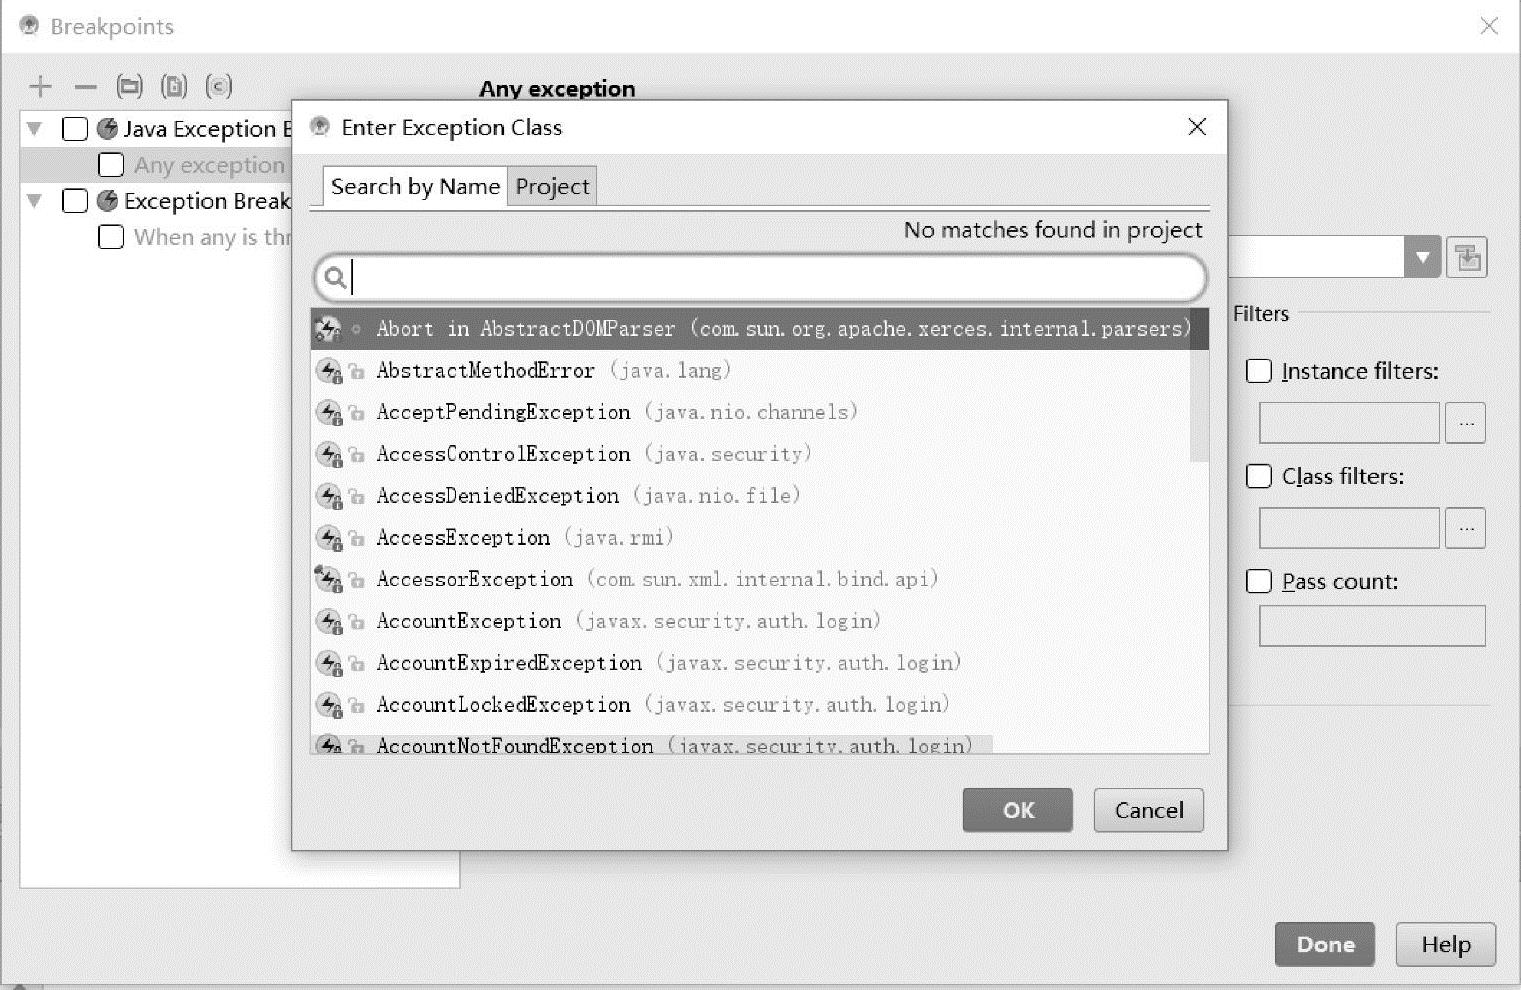
Task: Click Cancel in Enter Exception Class dialog
Action: coord(1148,810)
